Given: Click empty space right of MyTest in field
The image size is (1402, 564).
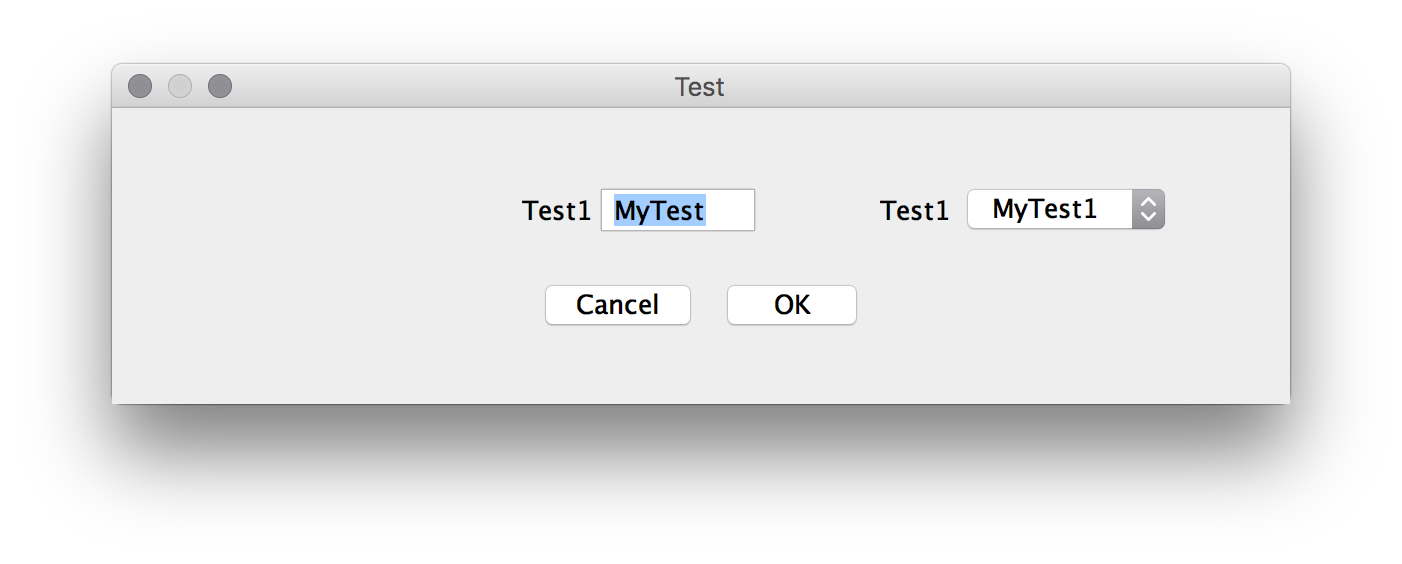Looking at the screenshot, I should [x=730, y=210].
